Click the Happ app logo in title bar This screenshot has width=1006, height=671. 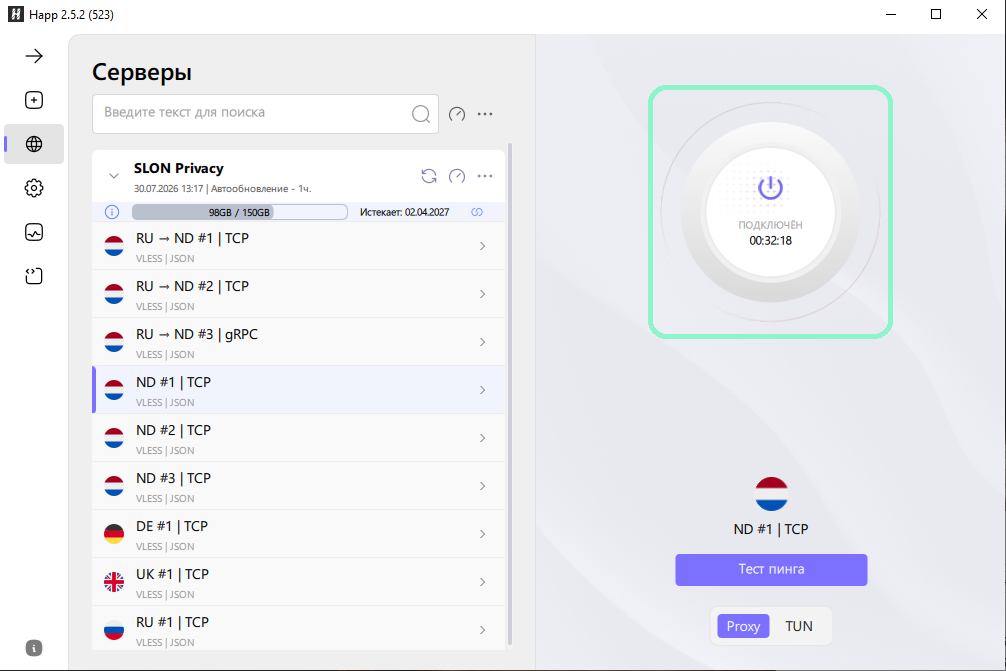click(15, 14)
